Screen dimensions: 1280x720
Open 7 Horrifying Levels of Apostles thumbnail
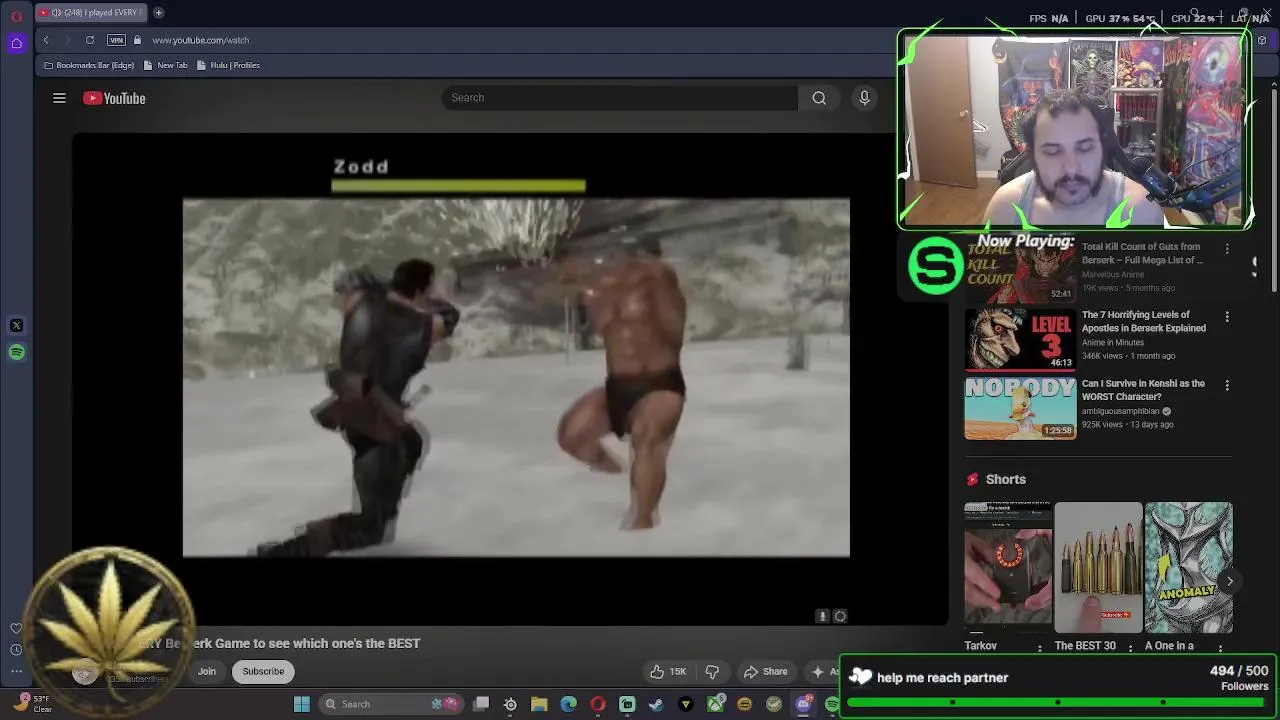1020,338
